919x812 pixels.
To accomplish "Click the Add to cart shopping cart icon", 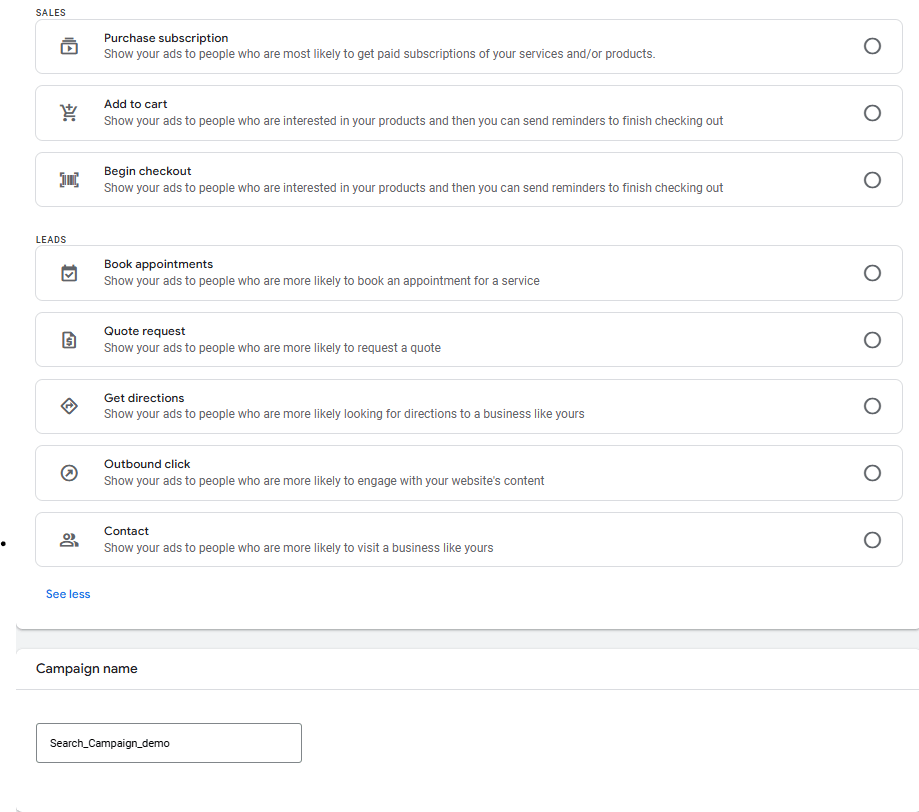I will tap(69, 112).
